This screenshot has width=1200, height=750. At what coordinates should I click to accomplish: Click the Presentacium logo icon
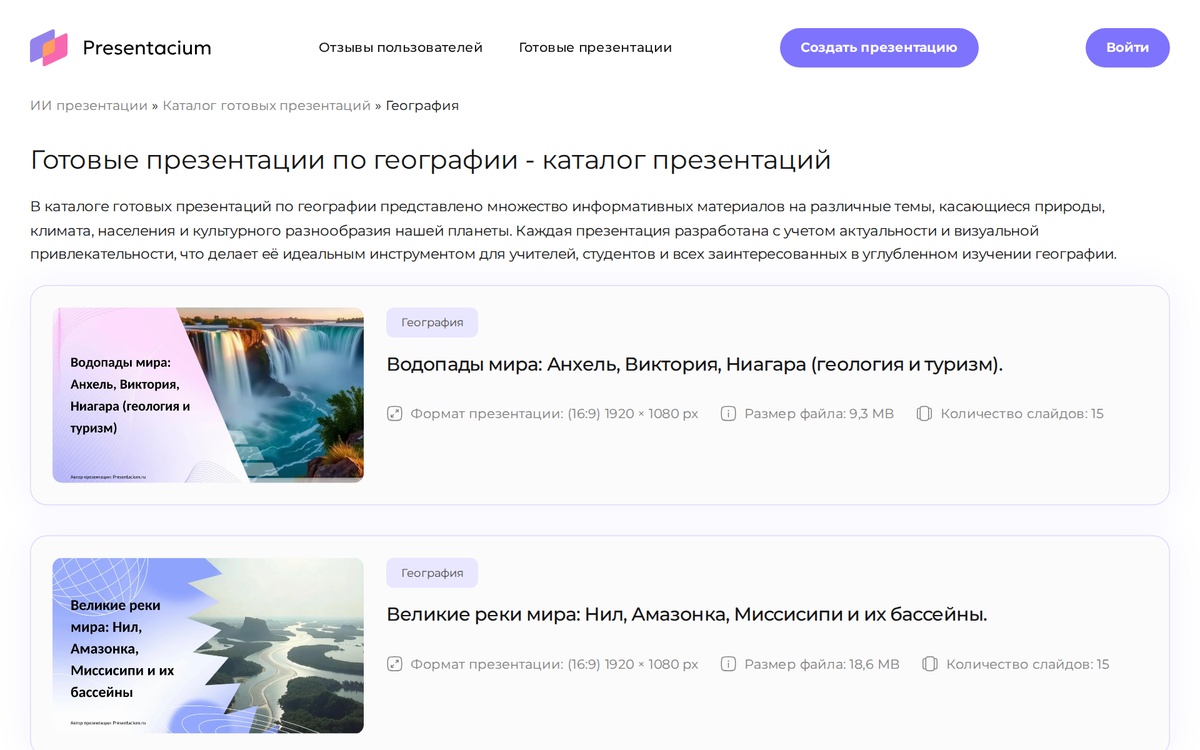tap(49, 47)
